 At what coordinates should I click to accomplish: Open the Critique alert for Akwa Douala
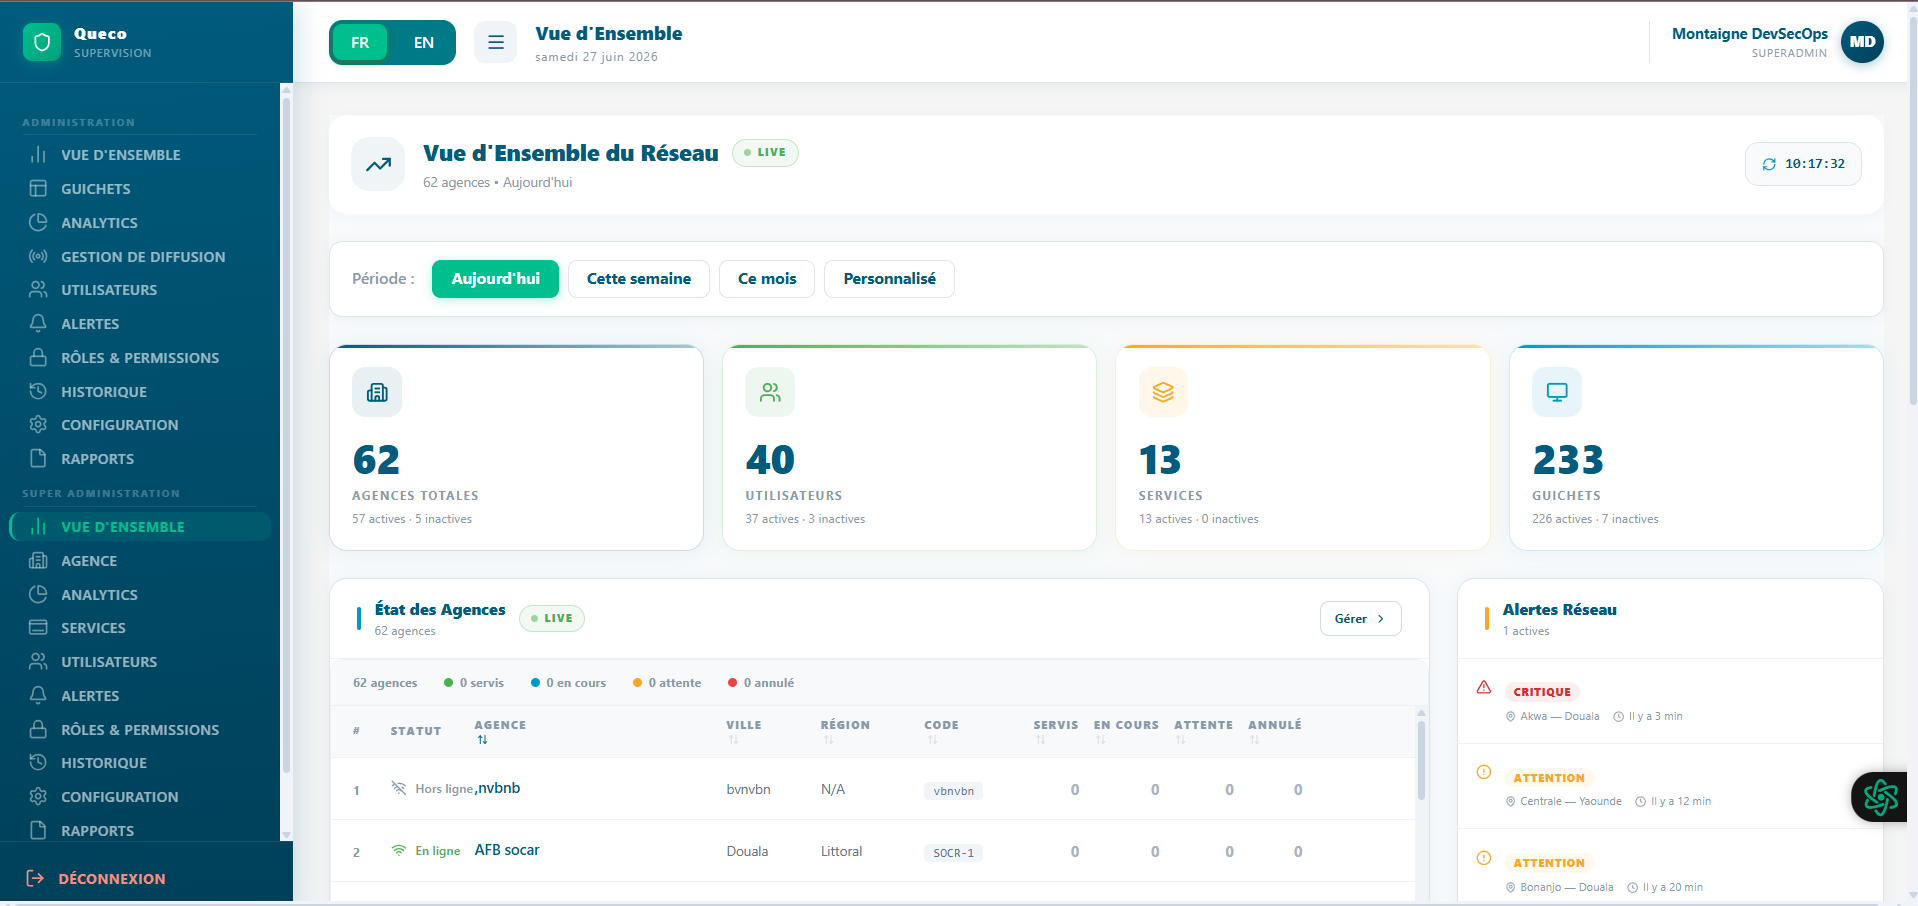point(1670,702)
